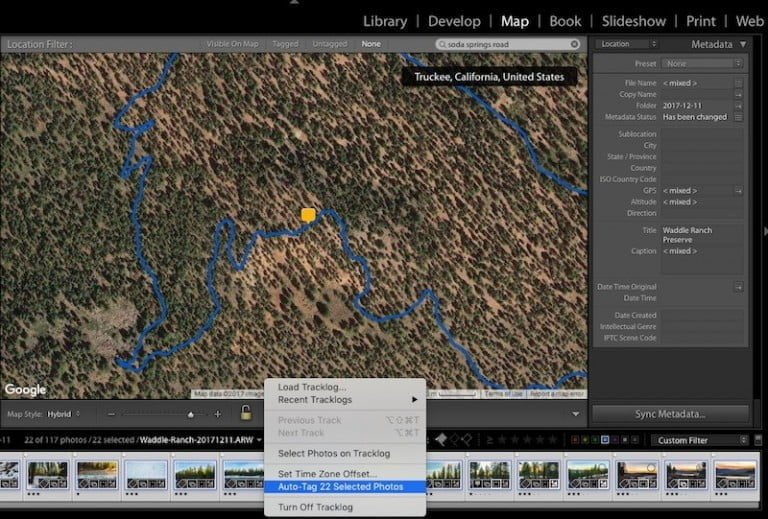
Task: Open the Custom Filter dropdown
Action: click(699, 440)
